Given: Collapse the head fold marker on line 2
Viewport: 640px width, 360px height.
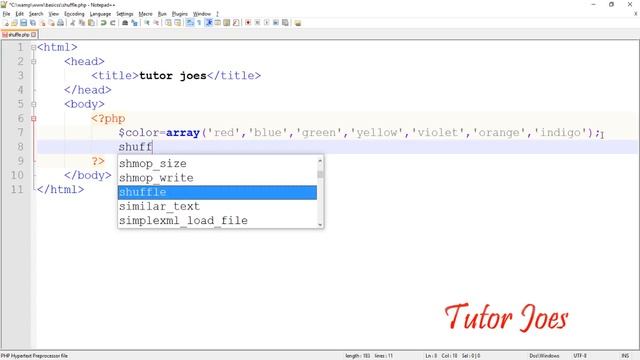Looking at the screenshot, I should (x=33, y=62).
